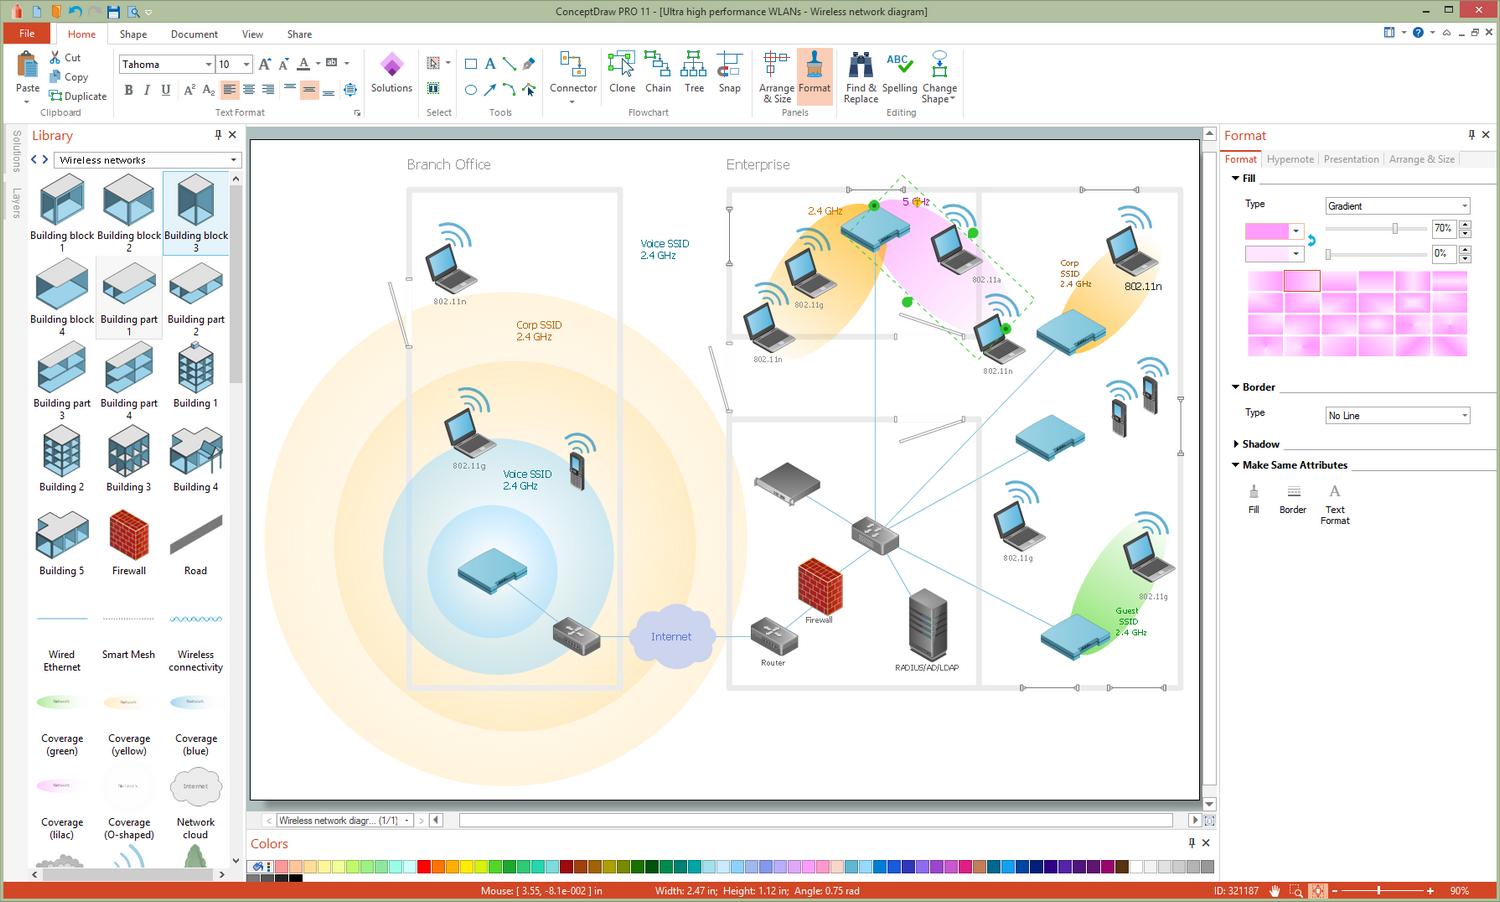The image size is (1500, 902).
Task: Switch to the View ribbon tab
Action: [253, 34]
